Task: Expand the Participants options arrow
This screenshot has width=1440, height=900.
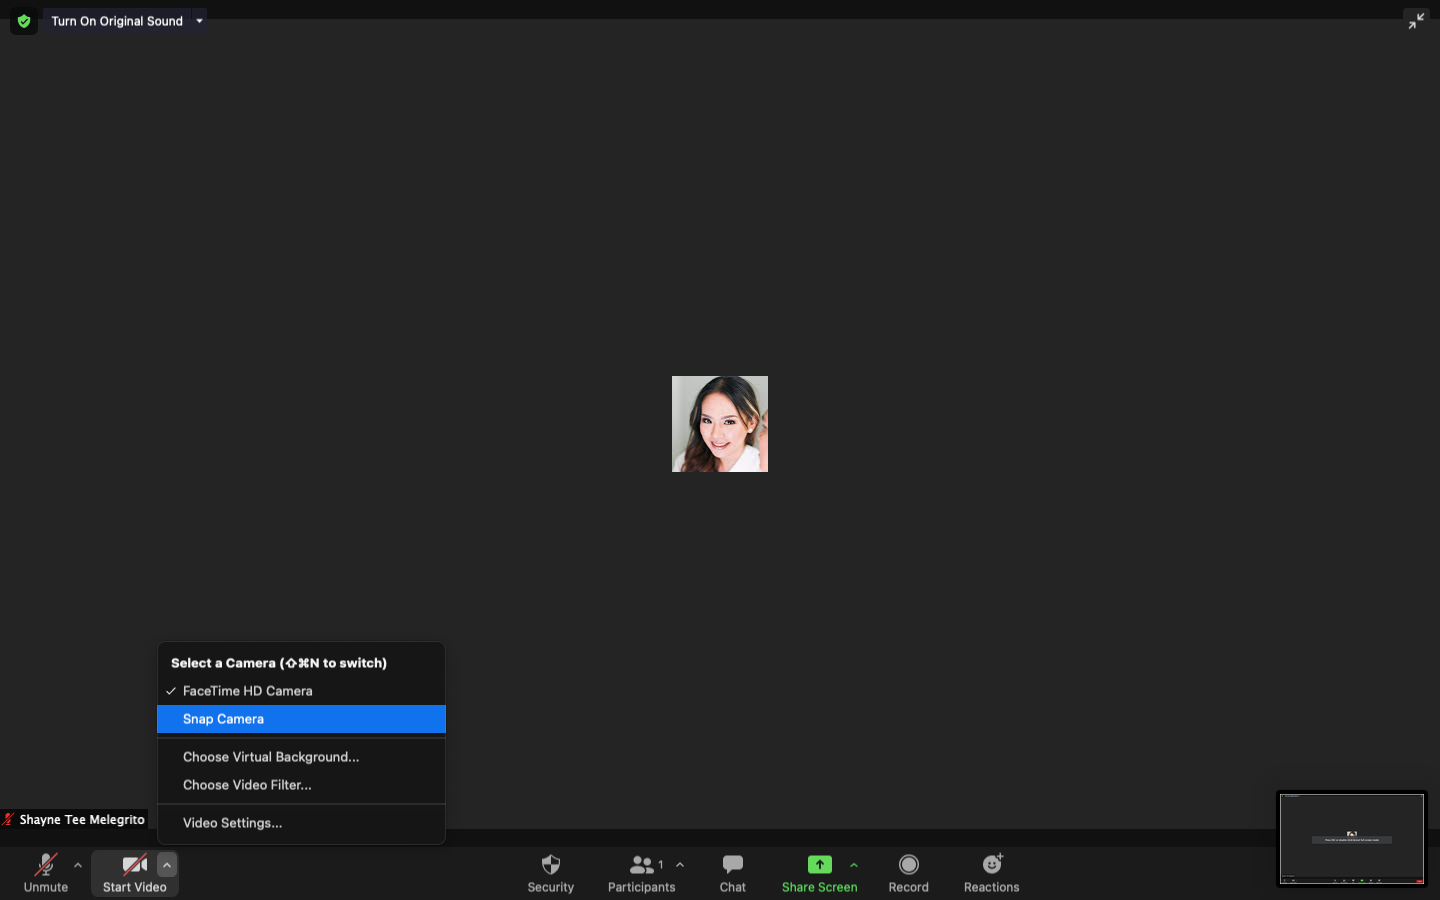Action: (x=680, y=865)
